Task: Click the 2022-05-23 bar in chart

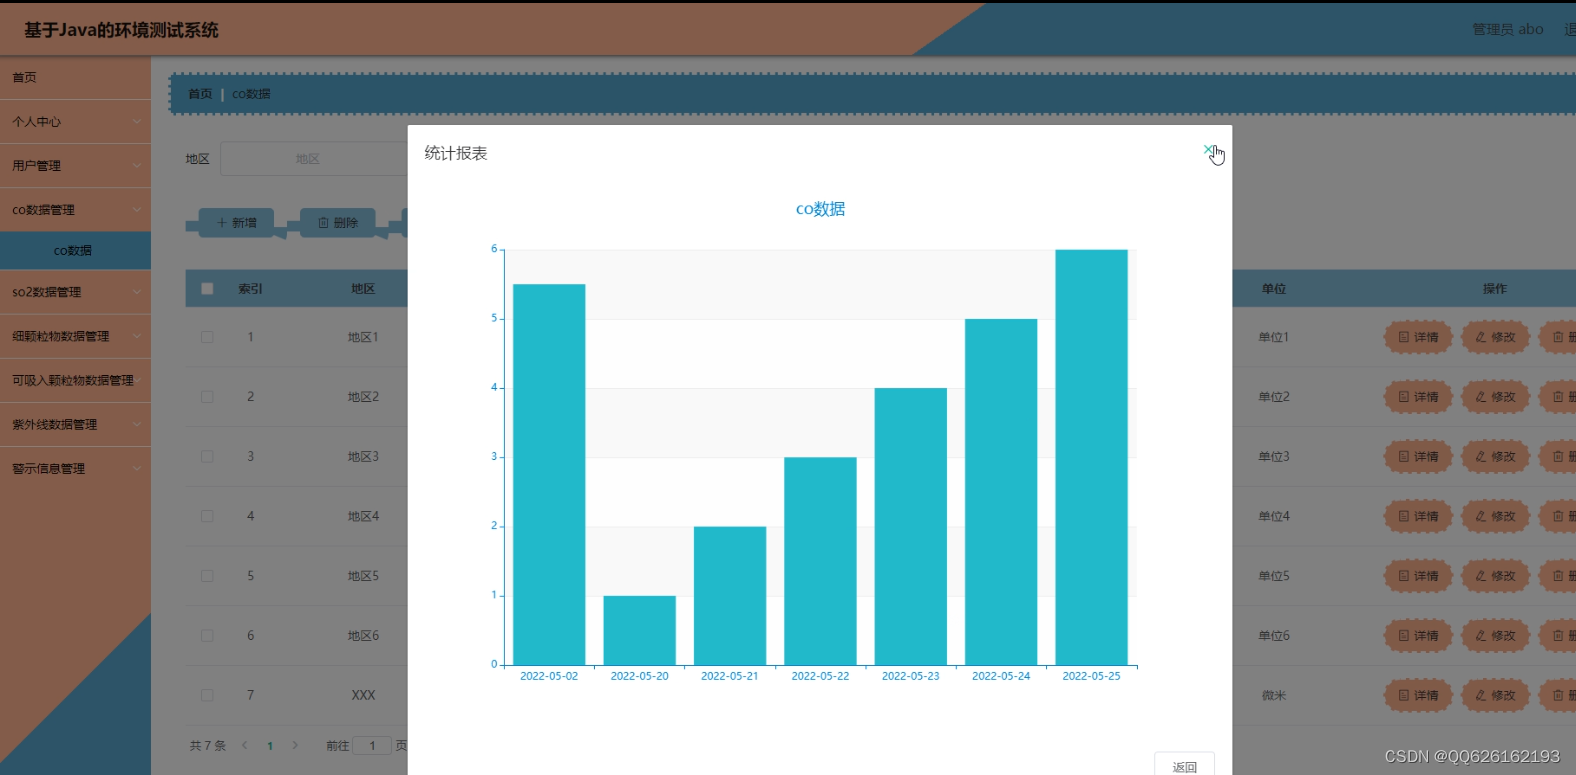Action: (x=911, y=526)
